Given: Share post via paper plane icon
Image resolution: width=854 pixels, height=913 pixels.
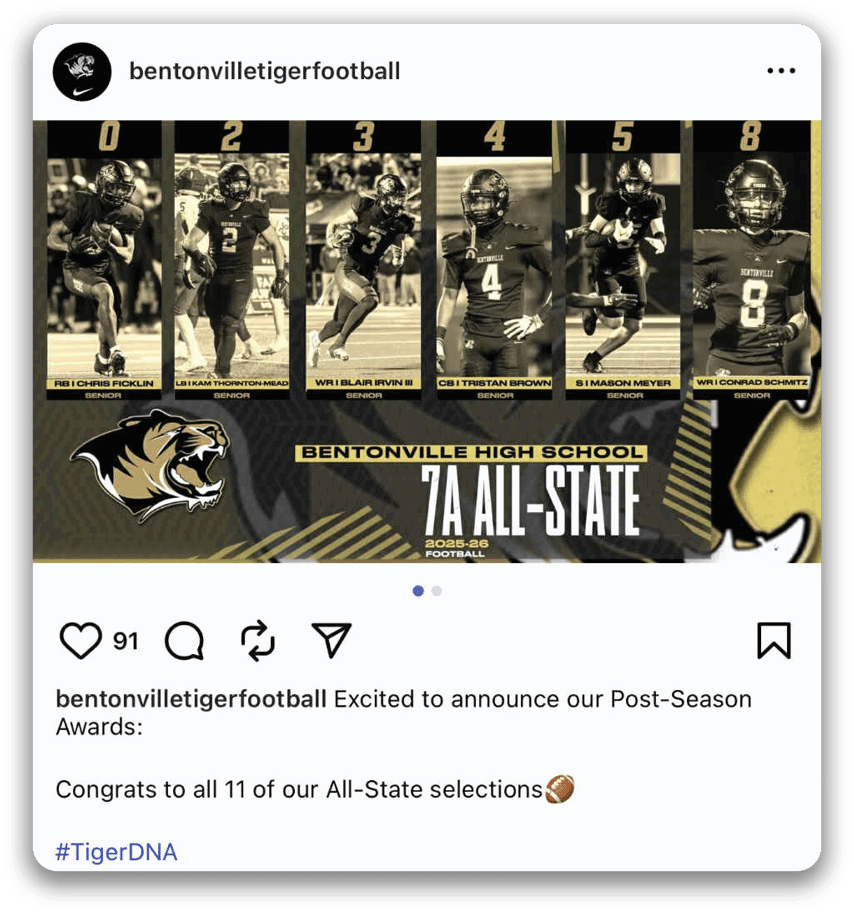Looking at the screenshot, I should (x=331, y=641).
